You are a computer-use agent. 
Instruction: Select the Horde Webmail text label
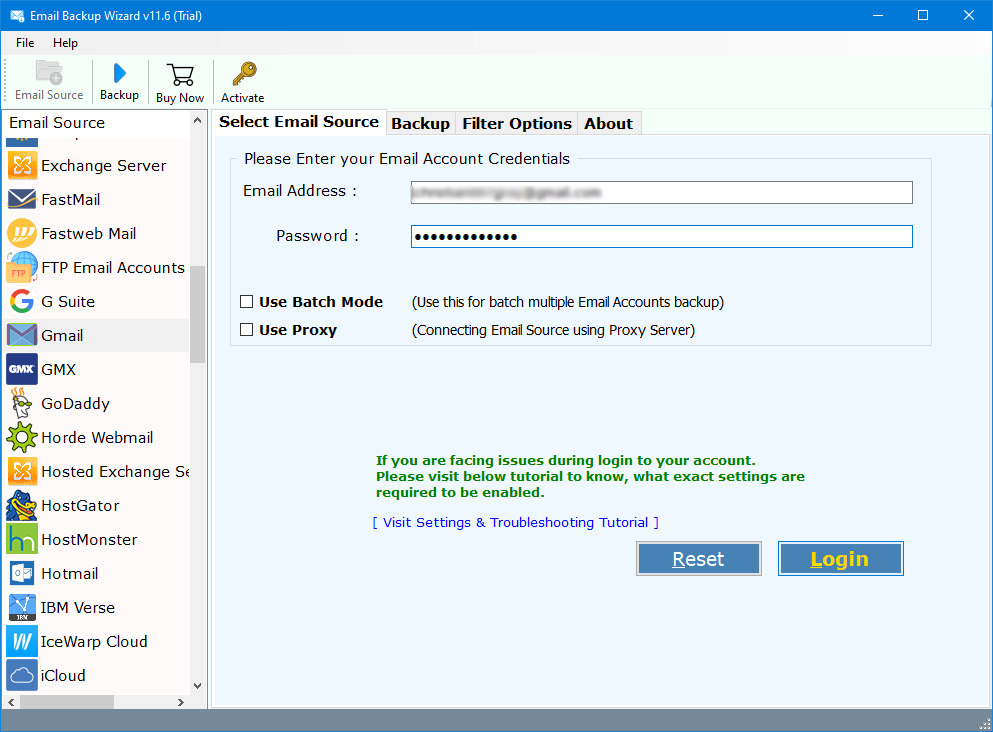(x=98, y=438)
